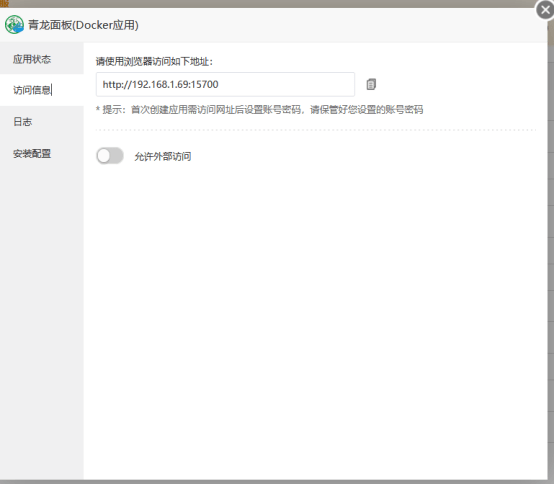554x484 pixels.
Task: Click the orange text behind the dialog corner
Action: click(4, 4)
